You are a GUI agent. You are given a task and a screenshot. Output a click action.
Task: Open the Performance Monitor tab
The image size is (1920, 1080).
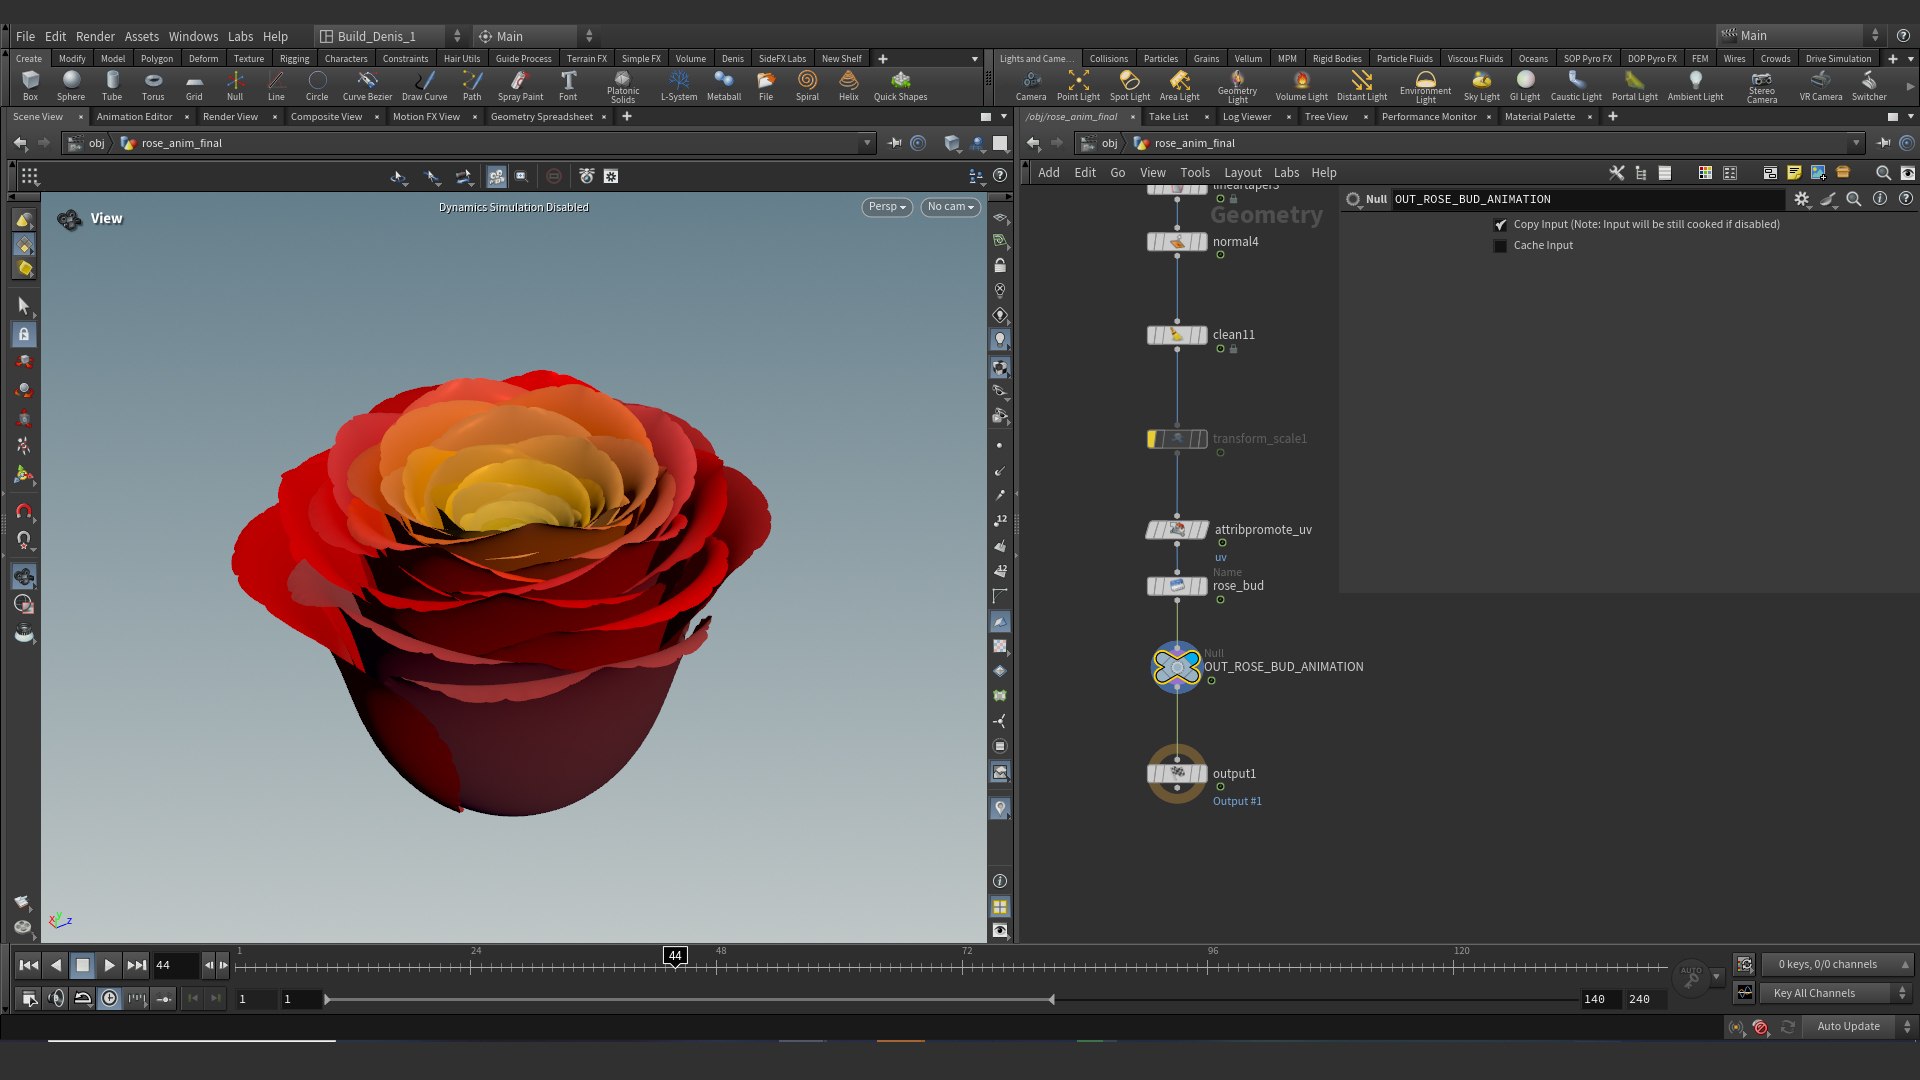point(1429,117)
